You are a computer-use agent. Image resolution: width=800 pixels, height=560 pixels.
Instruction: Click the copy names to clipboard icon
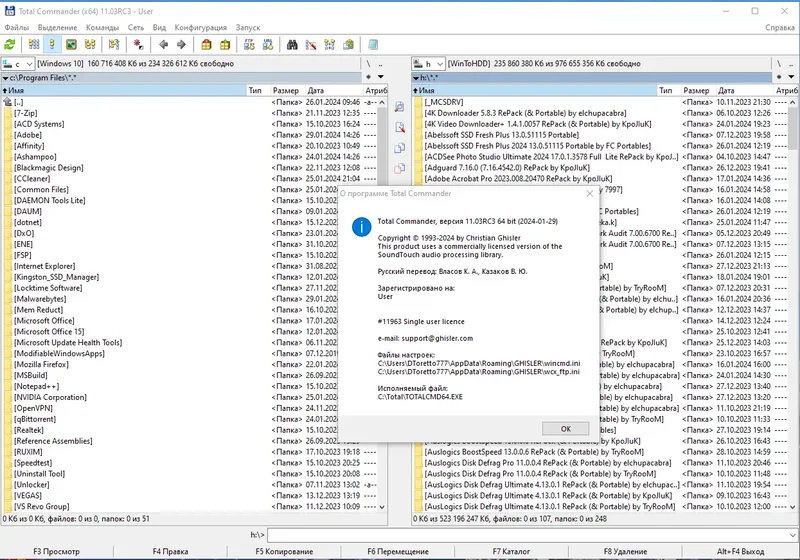(x=348, y=45)
